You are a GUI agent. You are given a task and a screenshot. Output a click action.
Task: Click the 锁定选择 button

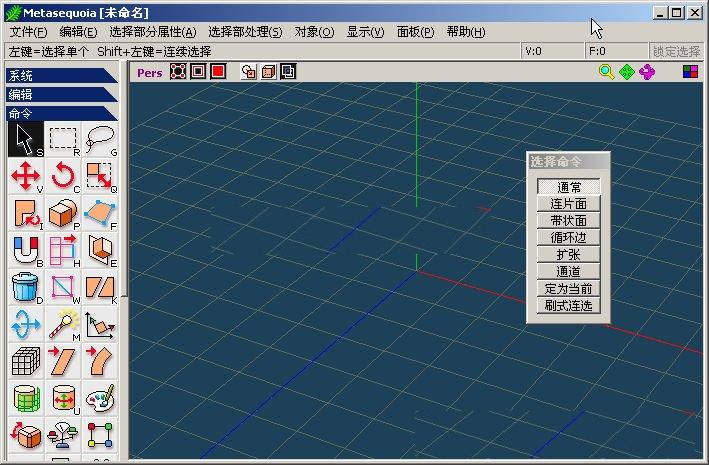[x=676, y=52]
